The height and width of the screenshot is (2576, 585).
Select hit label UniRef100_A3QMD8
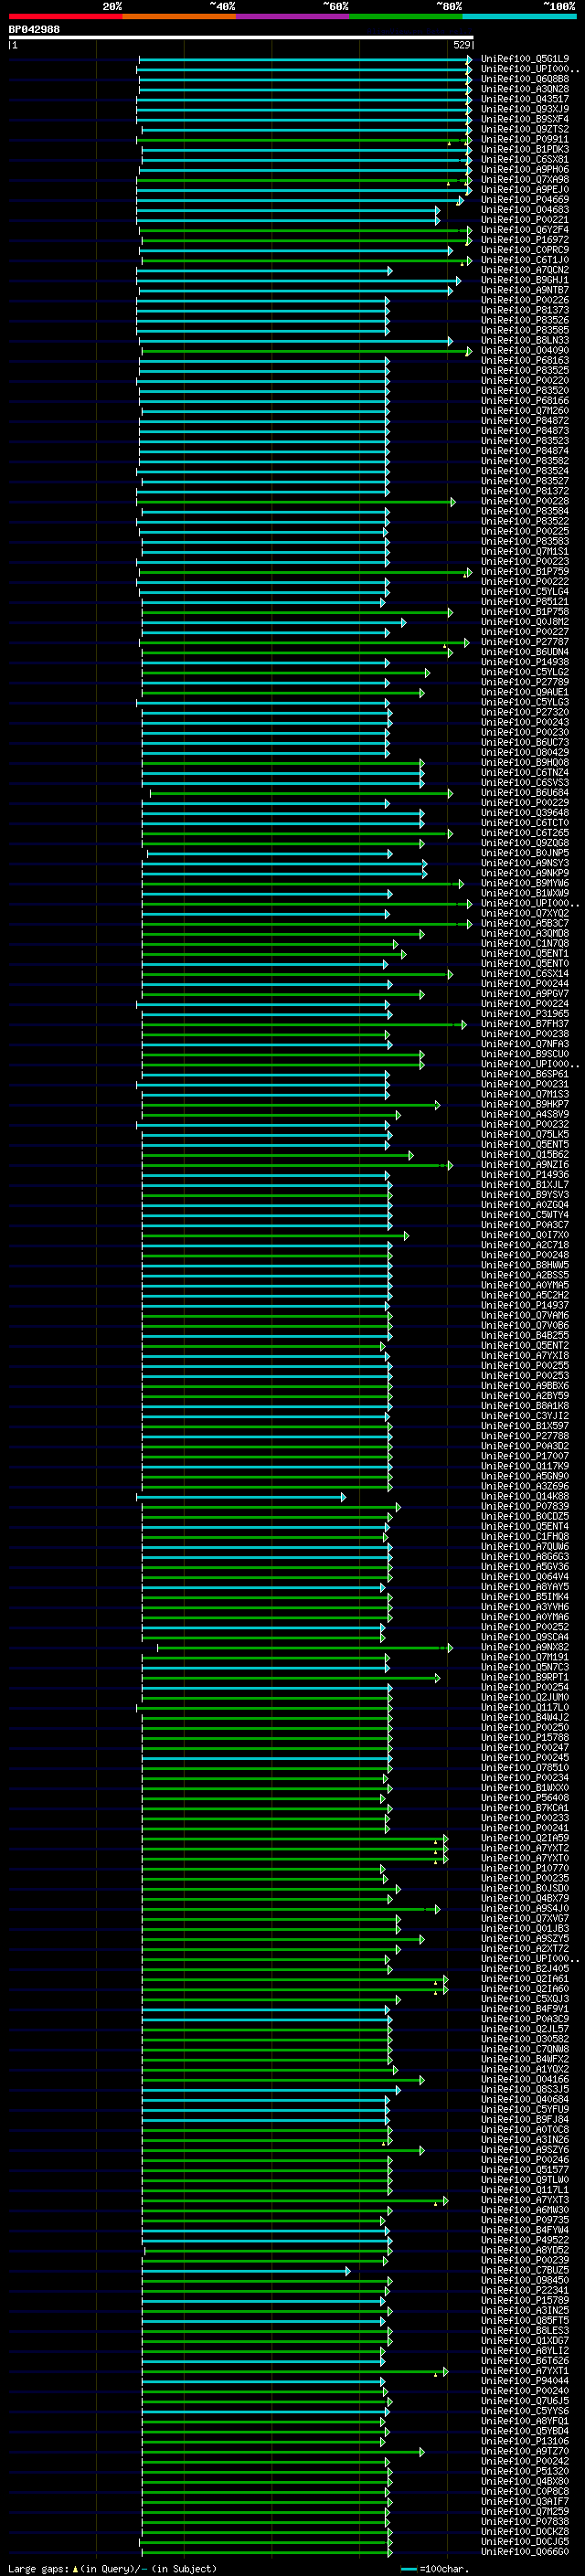(525, 933)
